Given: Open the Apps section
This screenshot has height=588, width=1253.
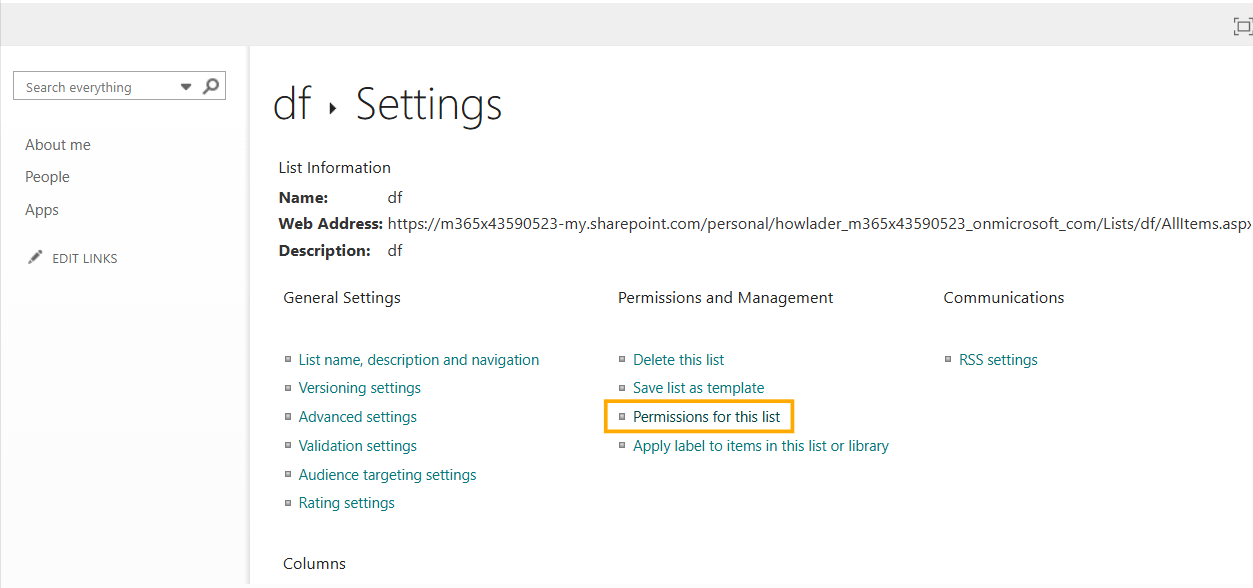Looking at the screenshot, I should pyautogui.click(x=41, y=209).
